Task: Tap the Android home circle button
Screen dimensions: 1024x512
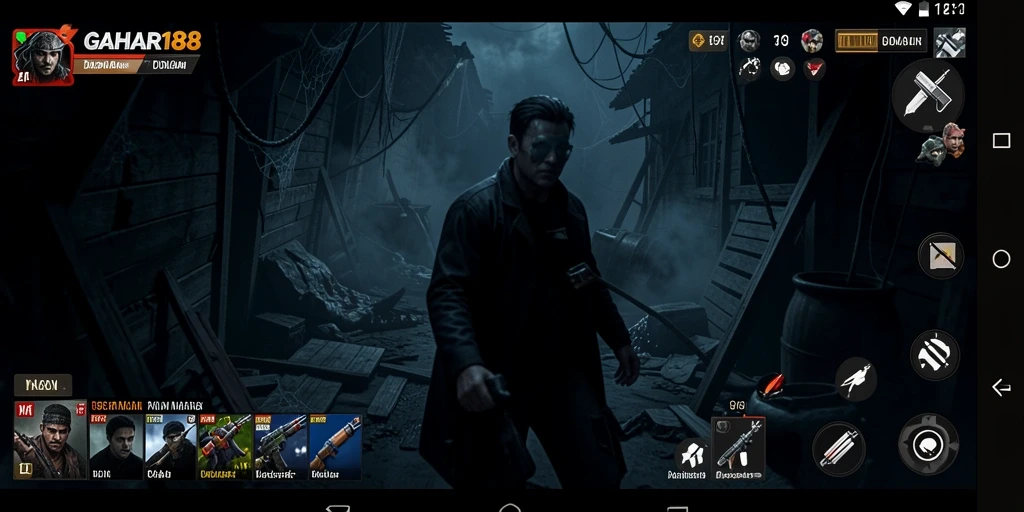Action: [x=1001, y=259]
